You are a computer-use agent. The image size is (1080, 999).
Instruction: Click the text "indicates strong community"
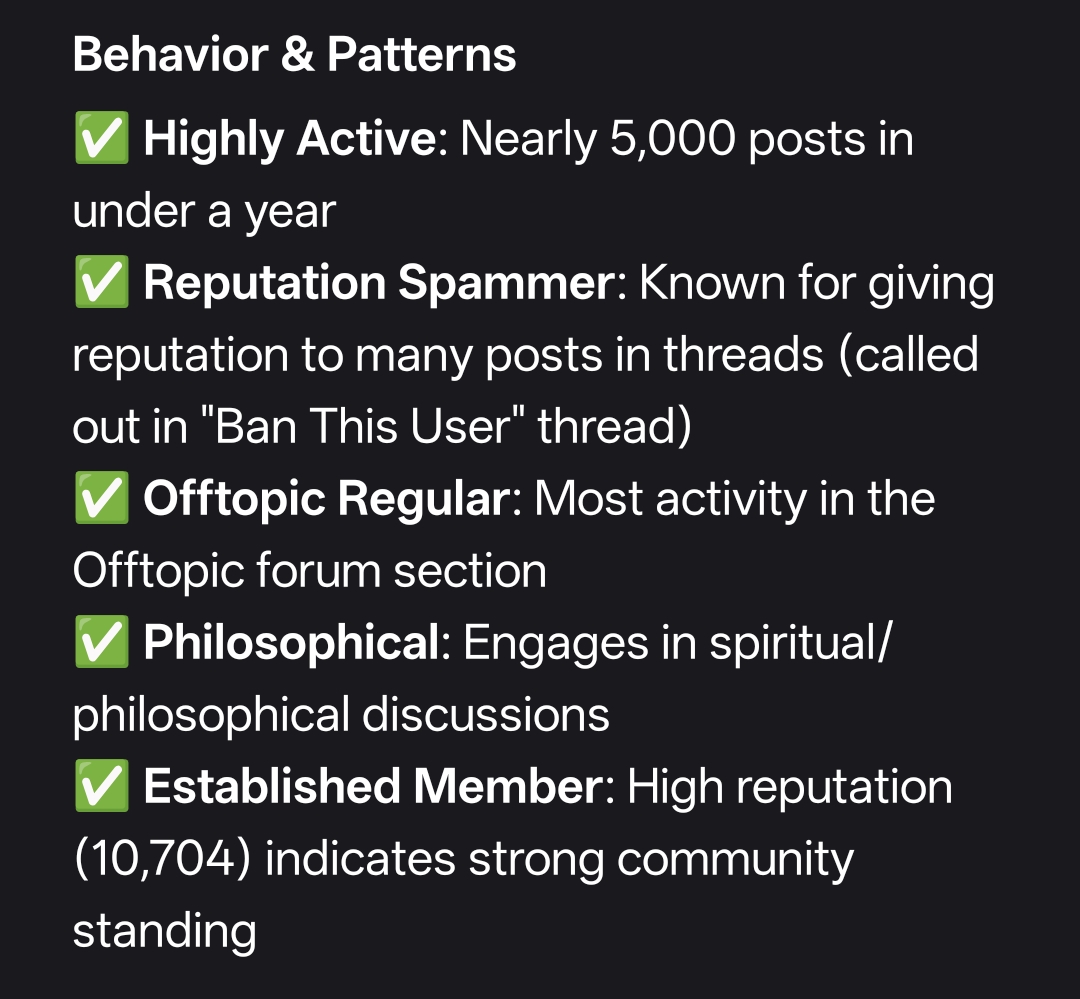[559, 861]
